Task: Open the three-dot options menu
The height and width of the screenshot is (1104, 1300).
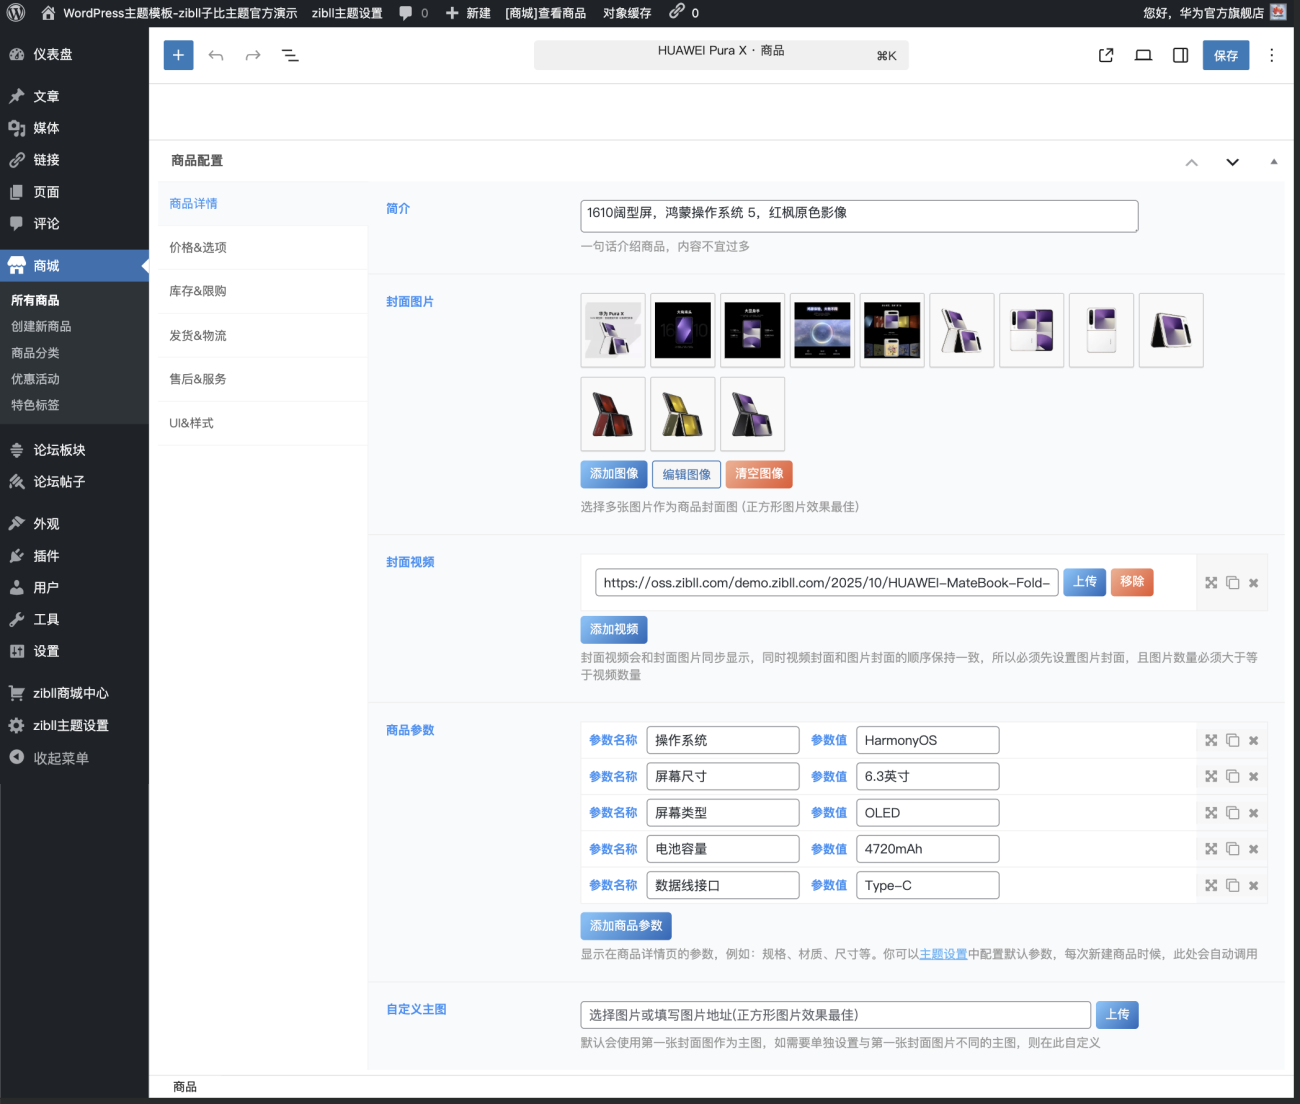Action: [1271, 55]
